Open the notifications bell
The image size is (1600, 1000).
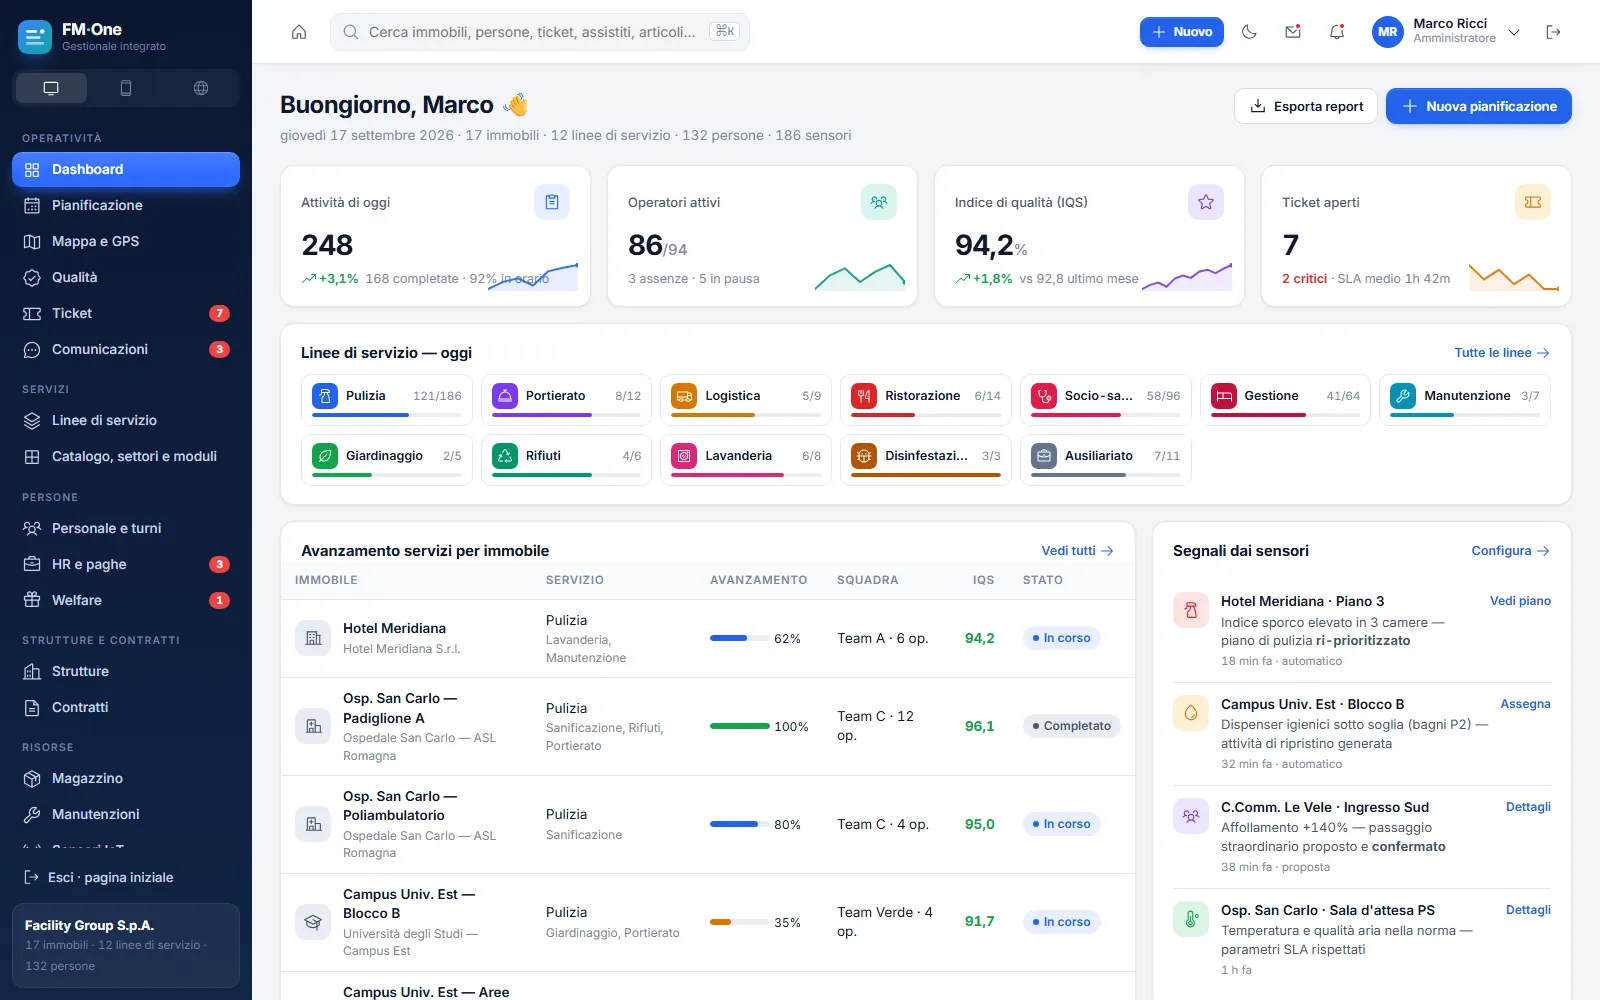(x=1337, y=32)
